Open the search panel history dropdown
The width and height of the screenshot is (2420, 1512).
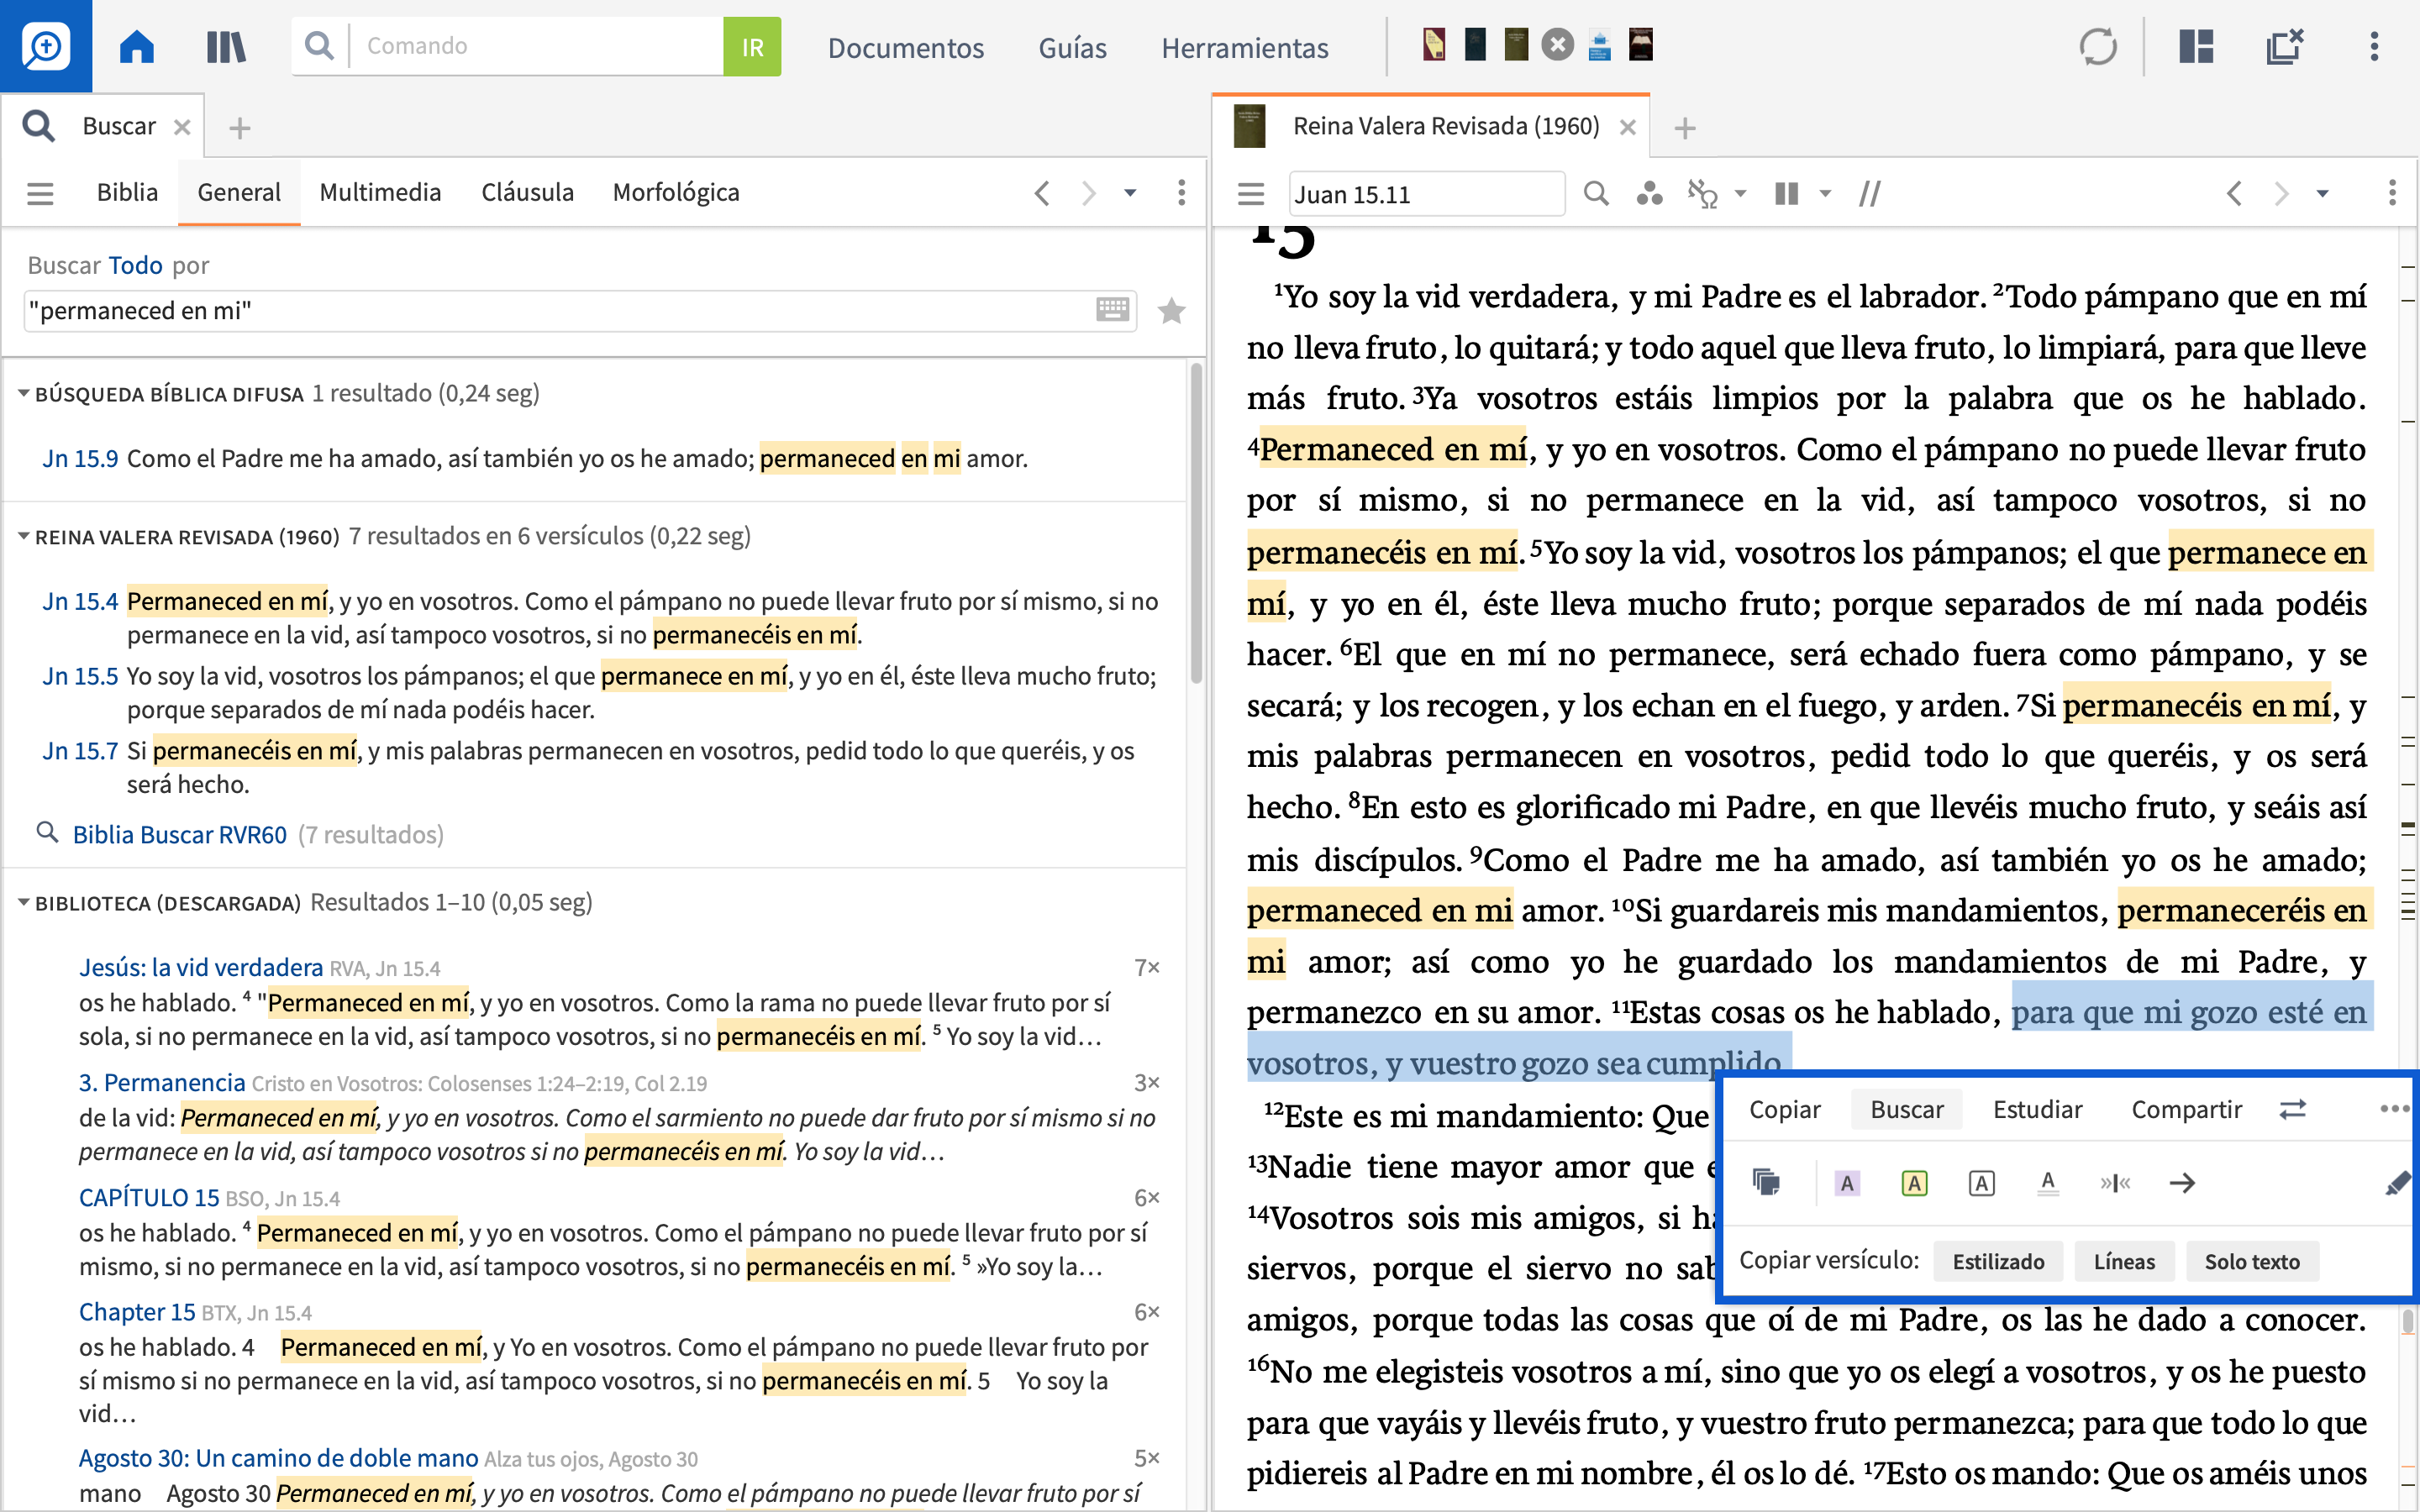(x=1131, y=193)
